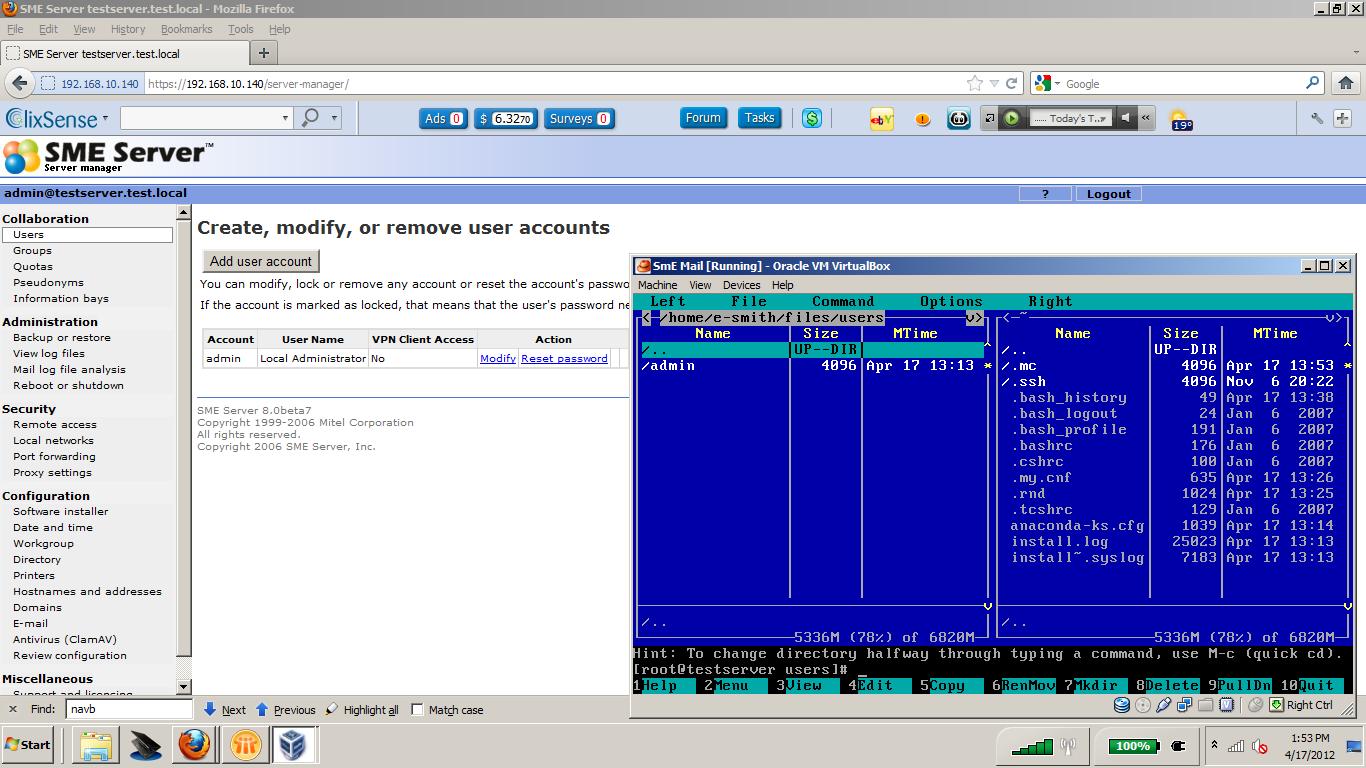
Task: Open the ClixSense search dropdown arrow
Action: (284, 117)
